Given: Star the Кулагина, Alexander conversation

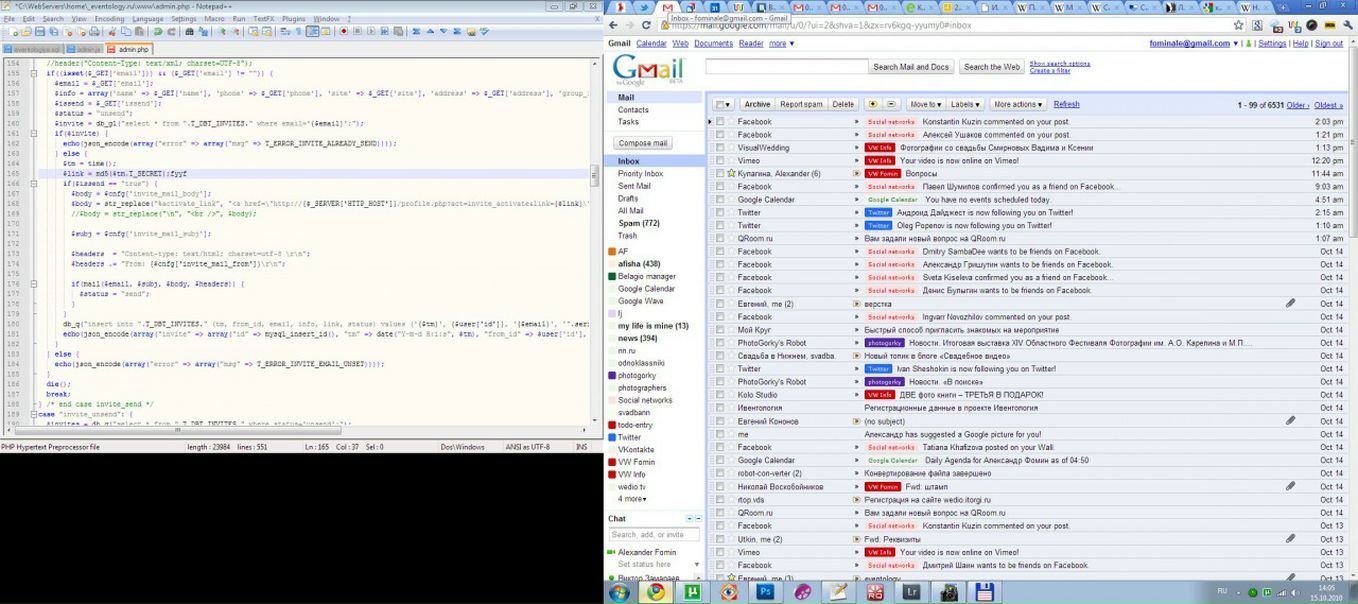Looking at the screenshot, I should click(x=731, y=173).
